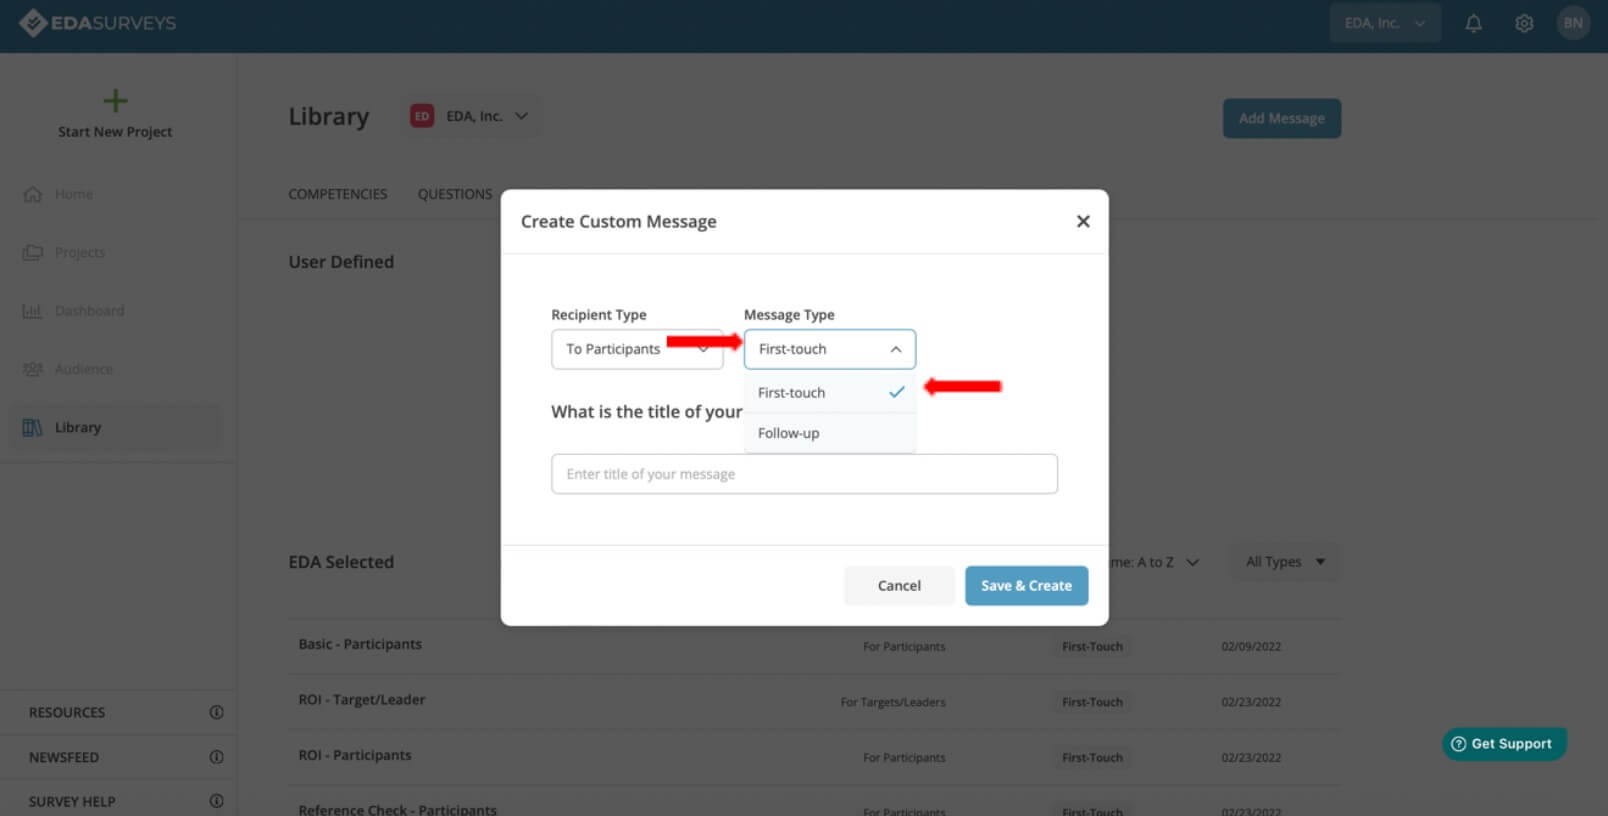
Task: Open the SURVEY HELP section
Action: [72, 801]
